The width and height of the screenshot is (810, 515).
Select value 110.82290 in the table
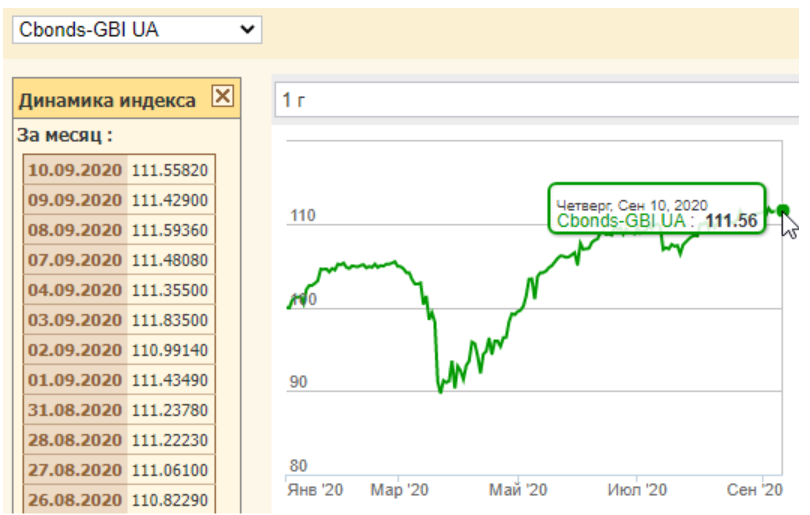[170, 500]
